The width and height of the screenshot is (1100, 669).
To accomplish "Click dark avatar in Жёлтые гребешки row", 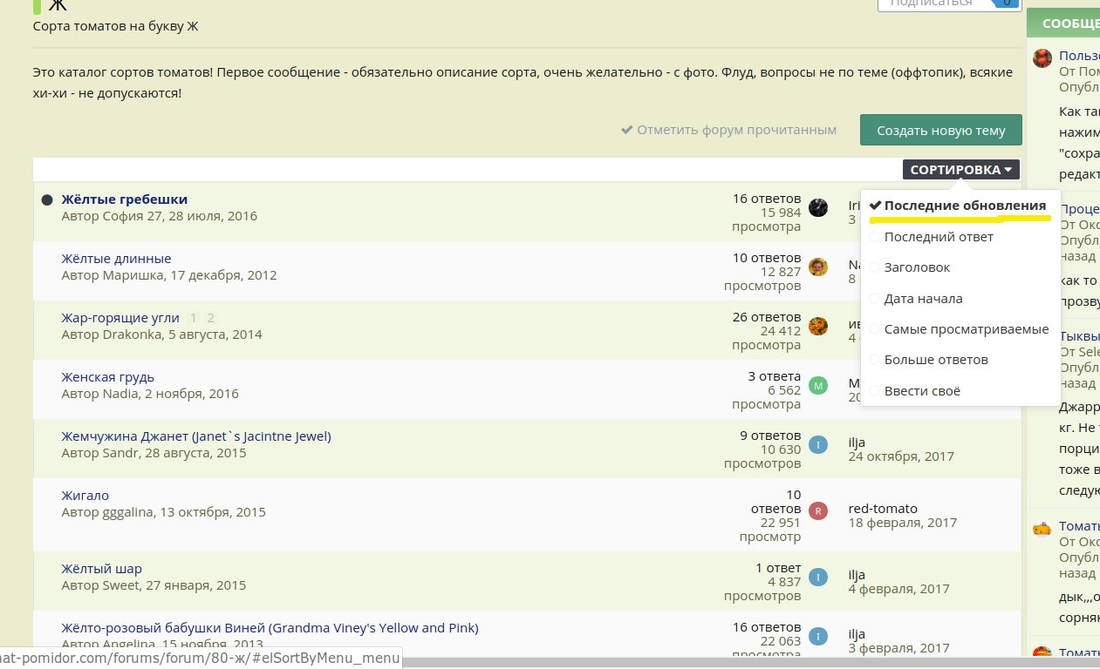I will [818, 207].
